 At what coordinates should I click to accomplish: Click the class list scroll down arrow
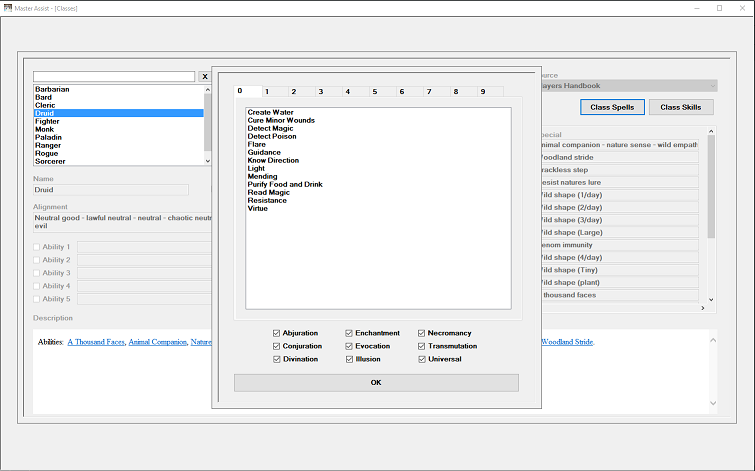tap(208, 161)
